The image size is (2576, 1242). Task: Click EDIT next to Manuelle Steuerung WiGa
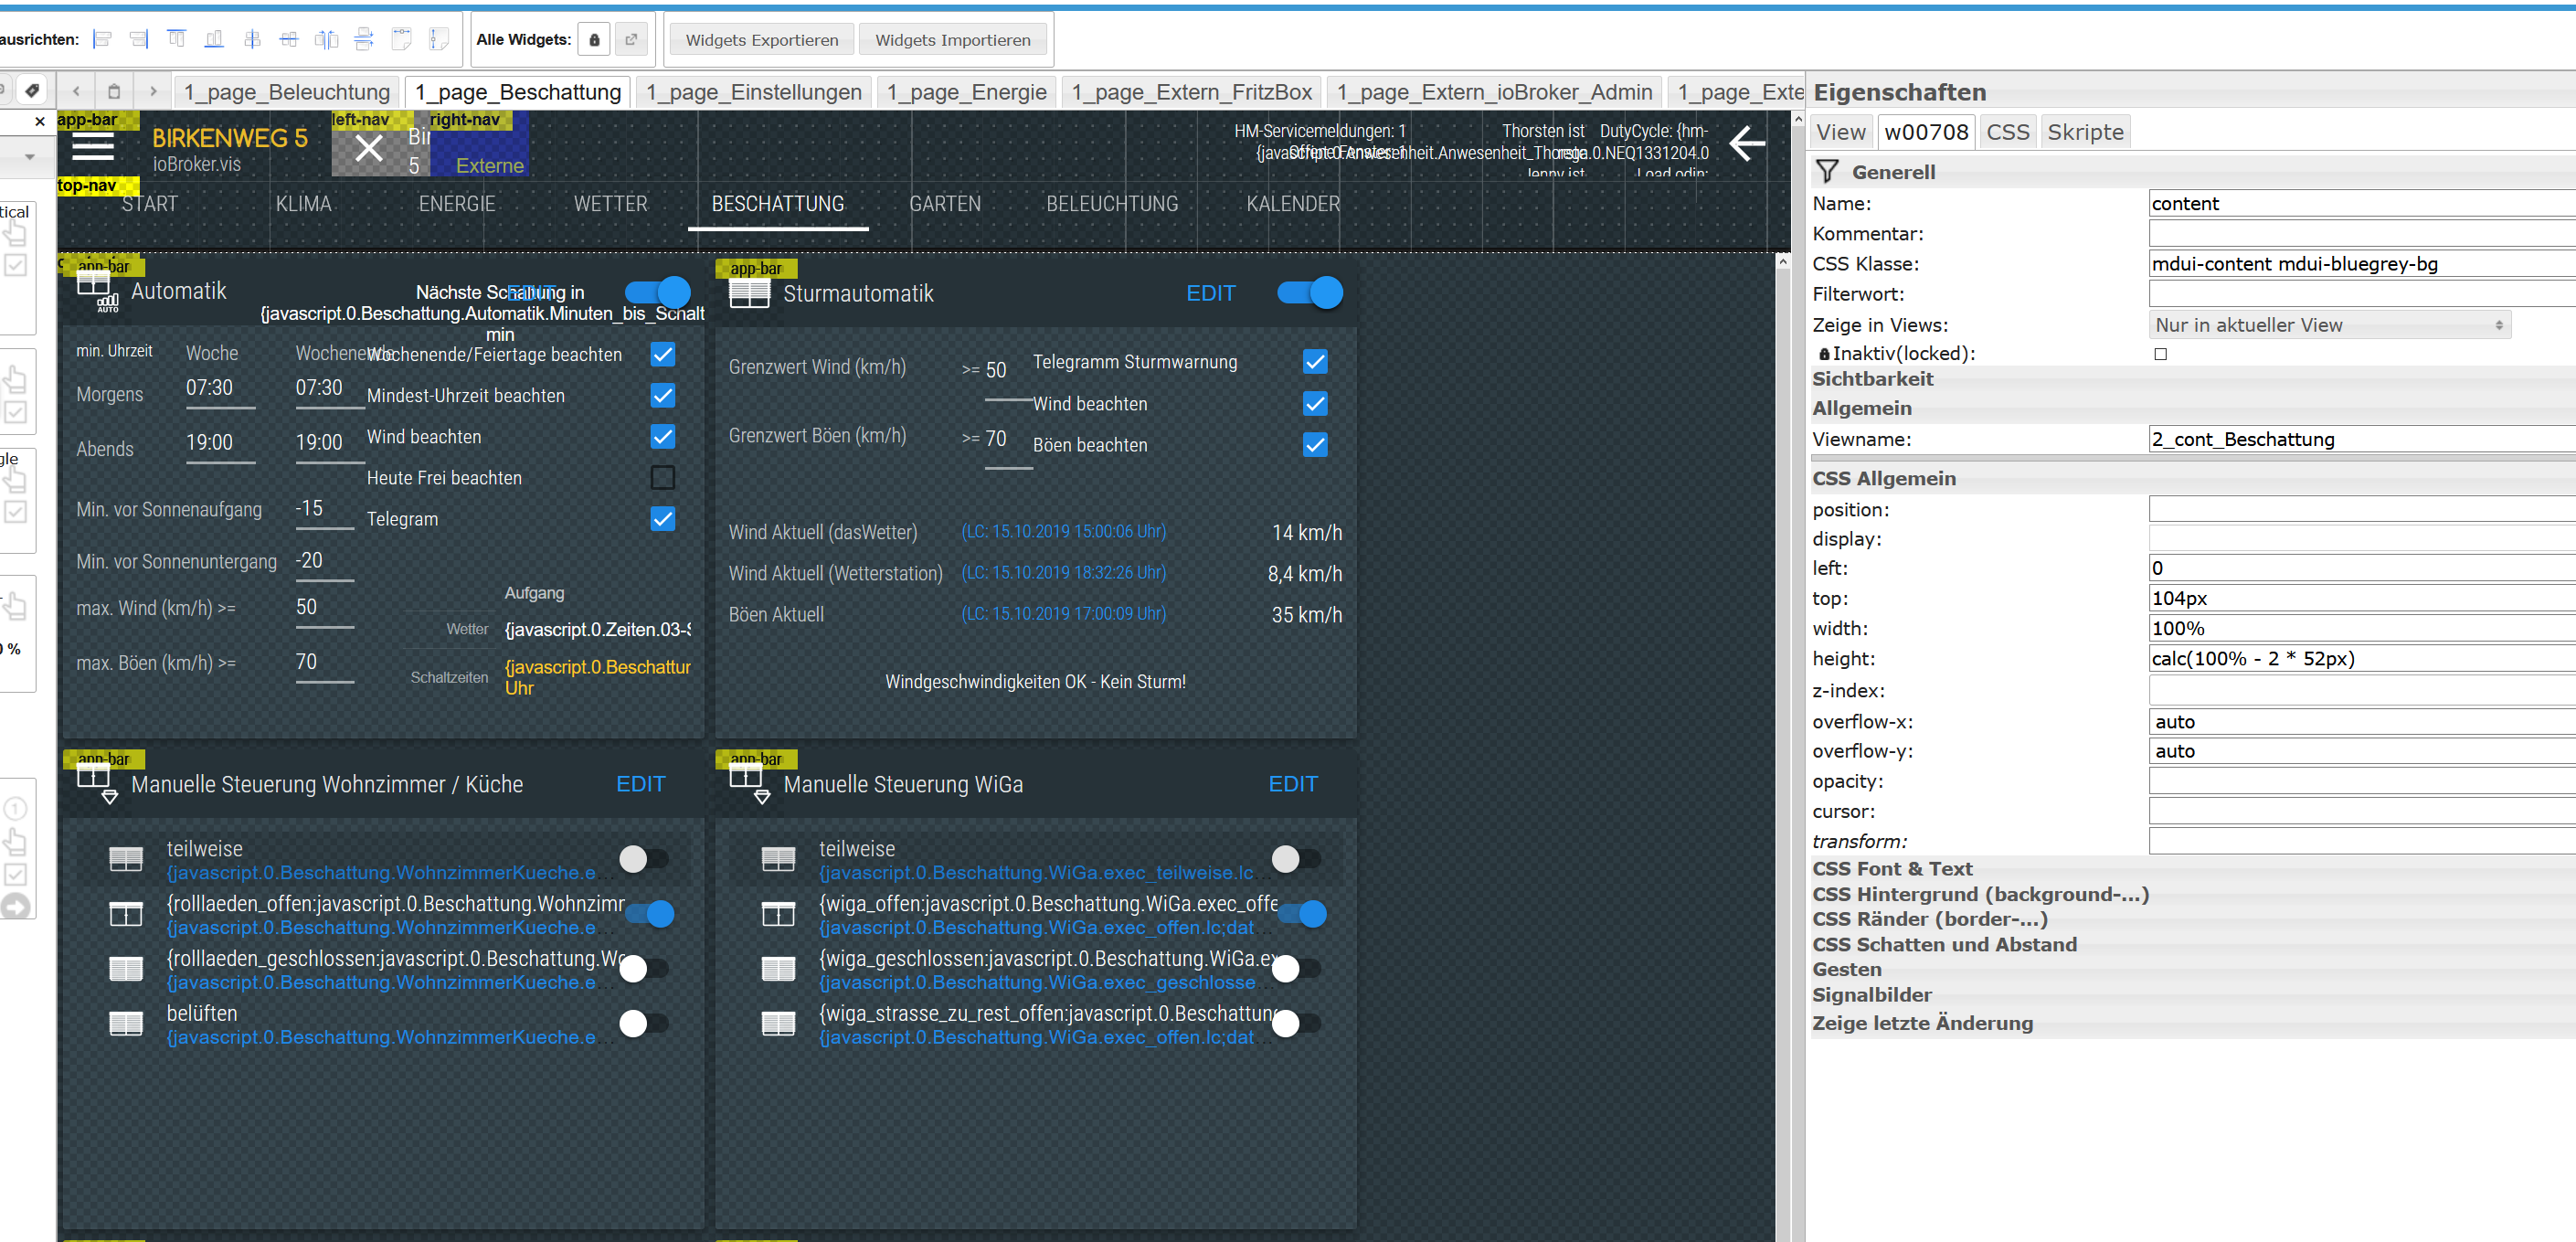tap(1292, 784)
